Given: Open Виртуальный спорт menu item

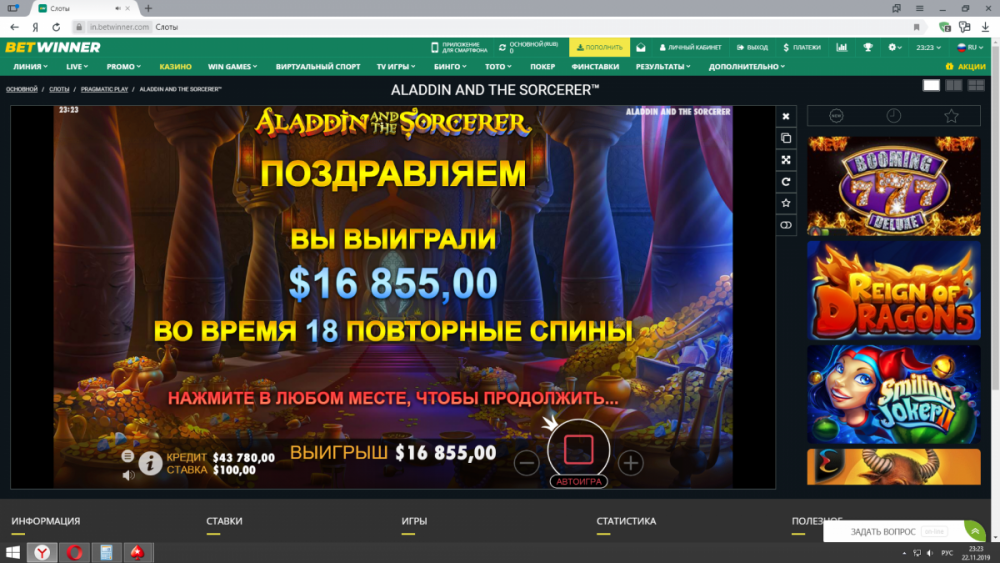Looking at the screenshot, I should click(318, 66).
